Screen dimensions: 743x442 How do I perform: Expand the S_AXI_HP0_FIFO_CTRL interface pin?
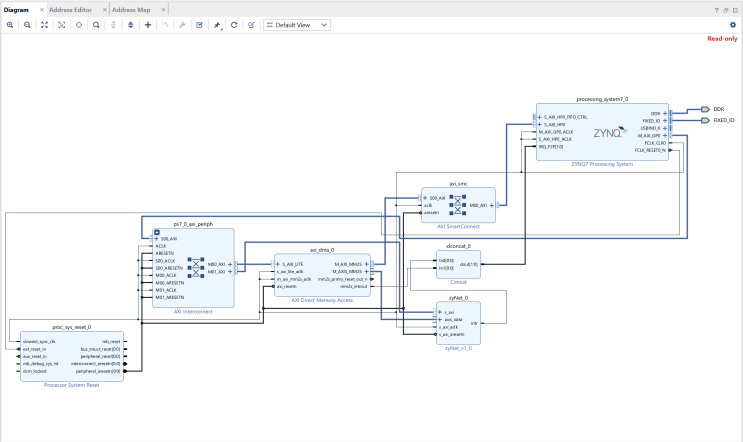pyautogui.click(x=539, y=117)
